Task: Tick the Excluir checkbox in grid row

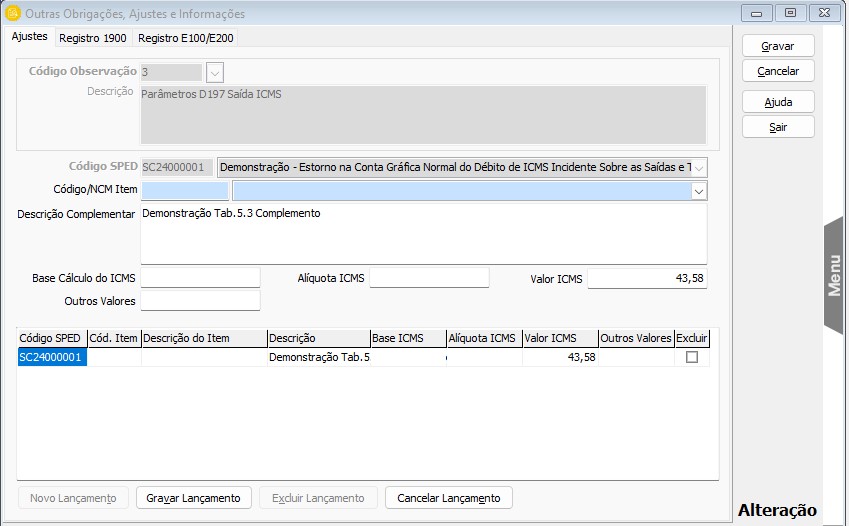Action: pos(691,357)
